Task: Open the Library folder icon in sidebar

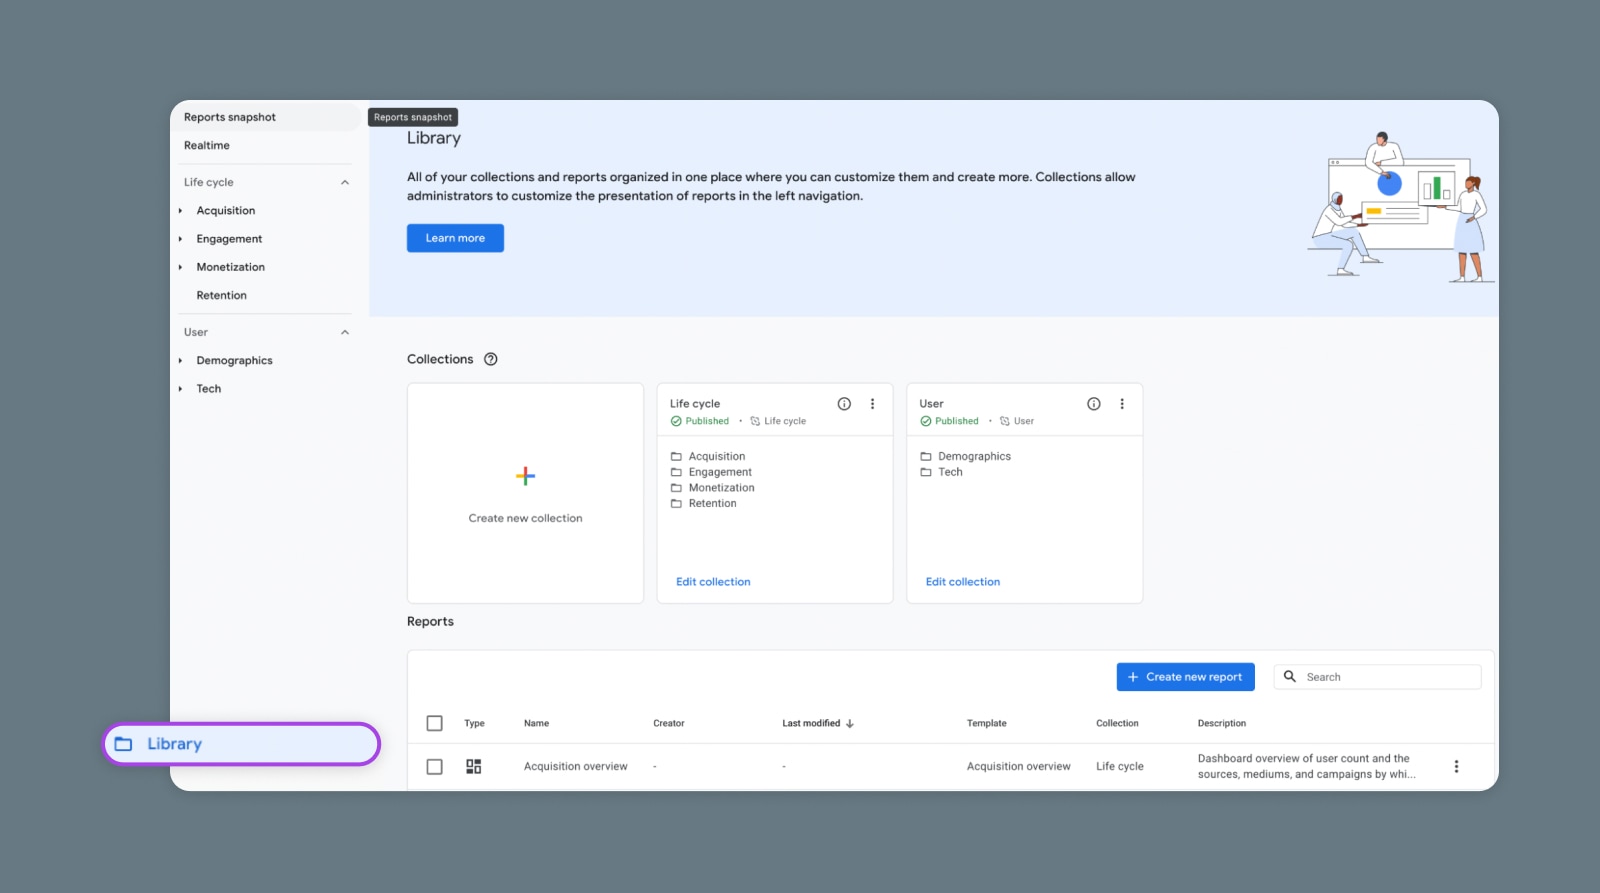Action: (x=123, y=744)
